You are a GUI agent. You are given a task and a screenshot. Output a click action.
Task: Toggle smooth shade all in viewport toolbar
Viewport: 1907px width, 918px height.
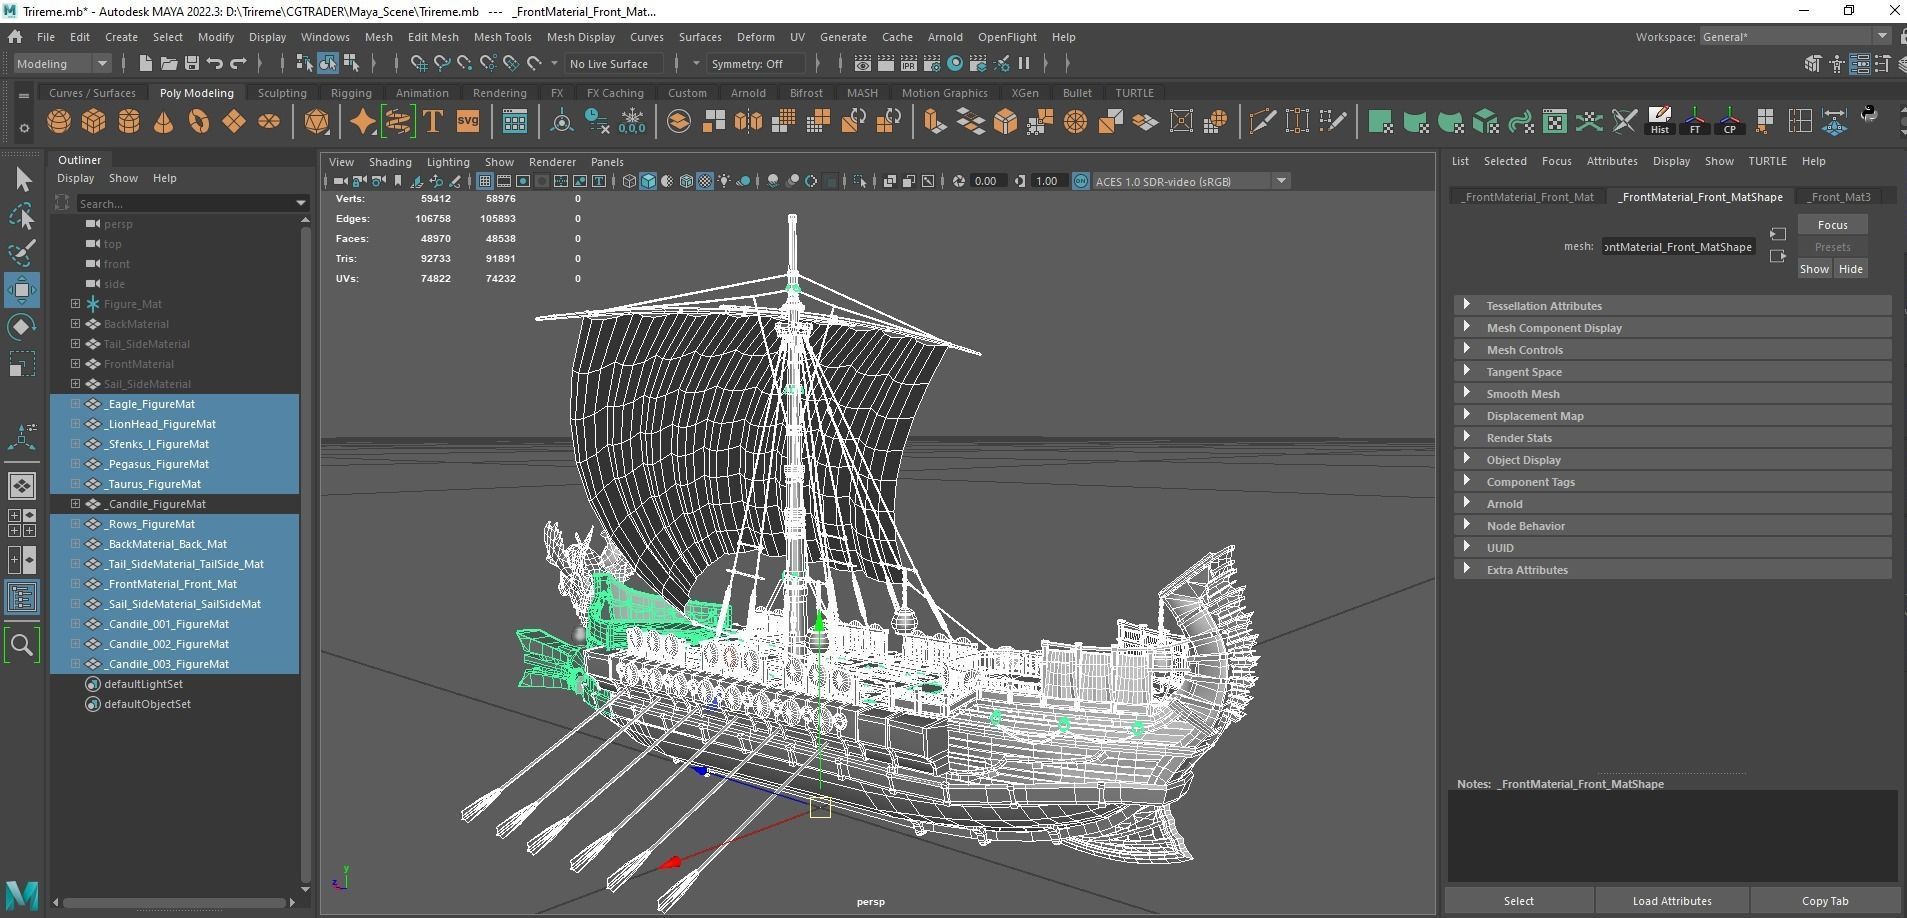click(648, 181)
